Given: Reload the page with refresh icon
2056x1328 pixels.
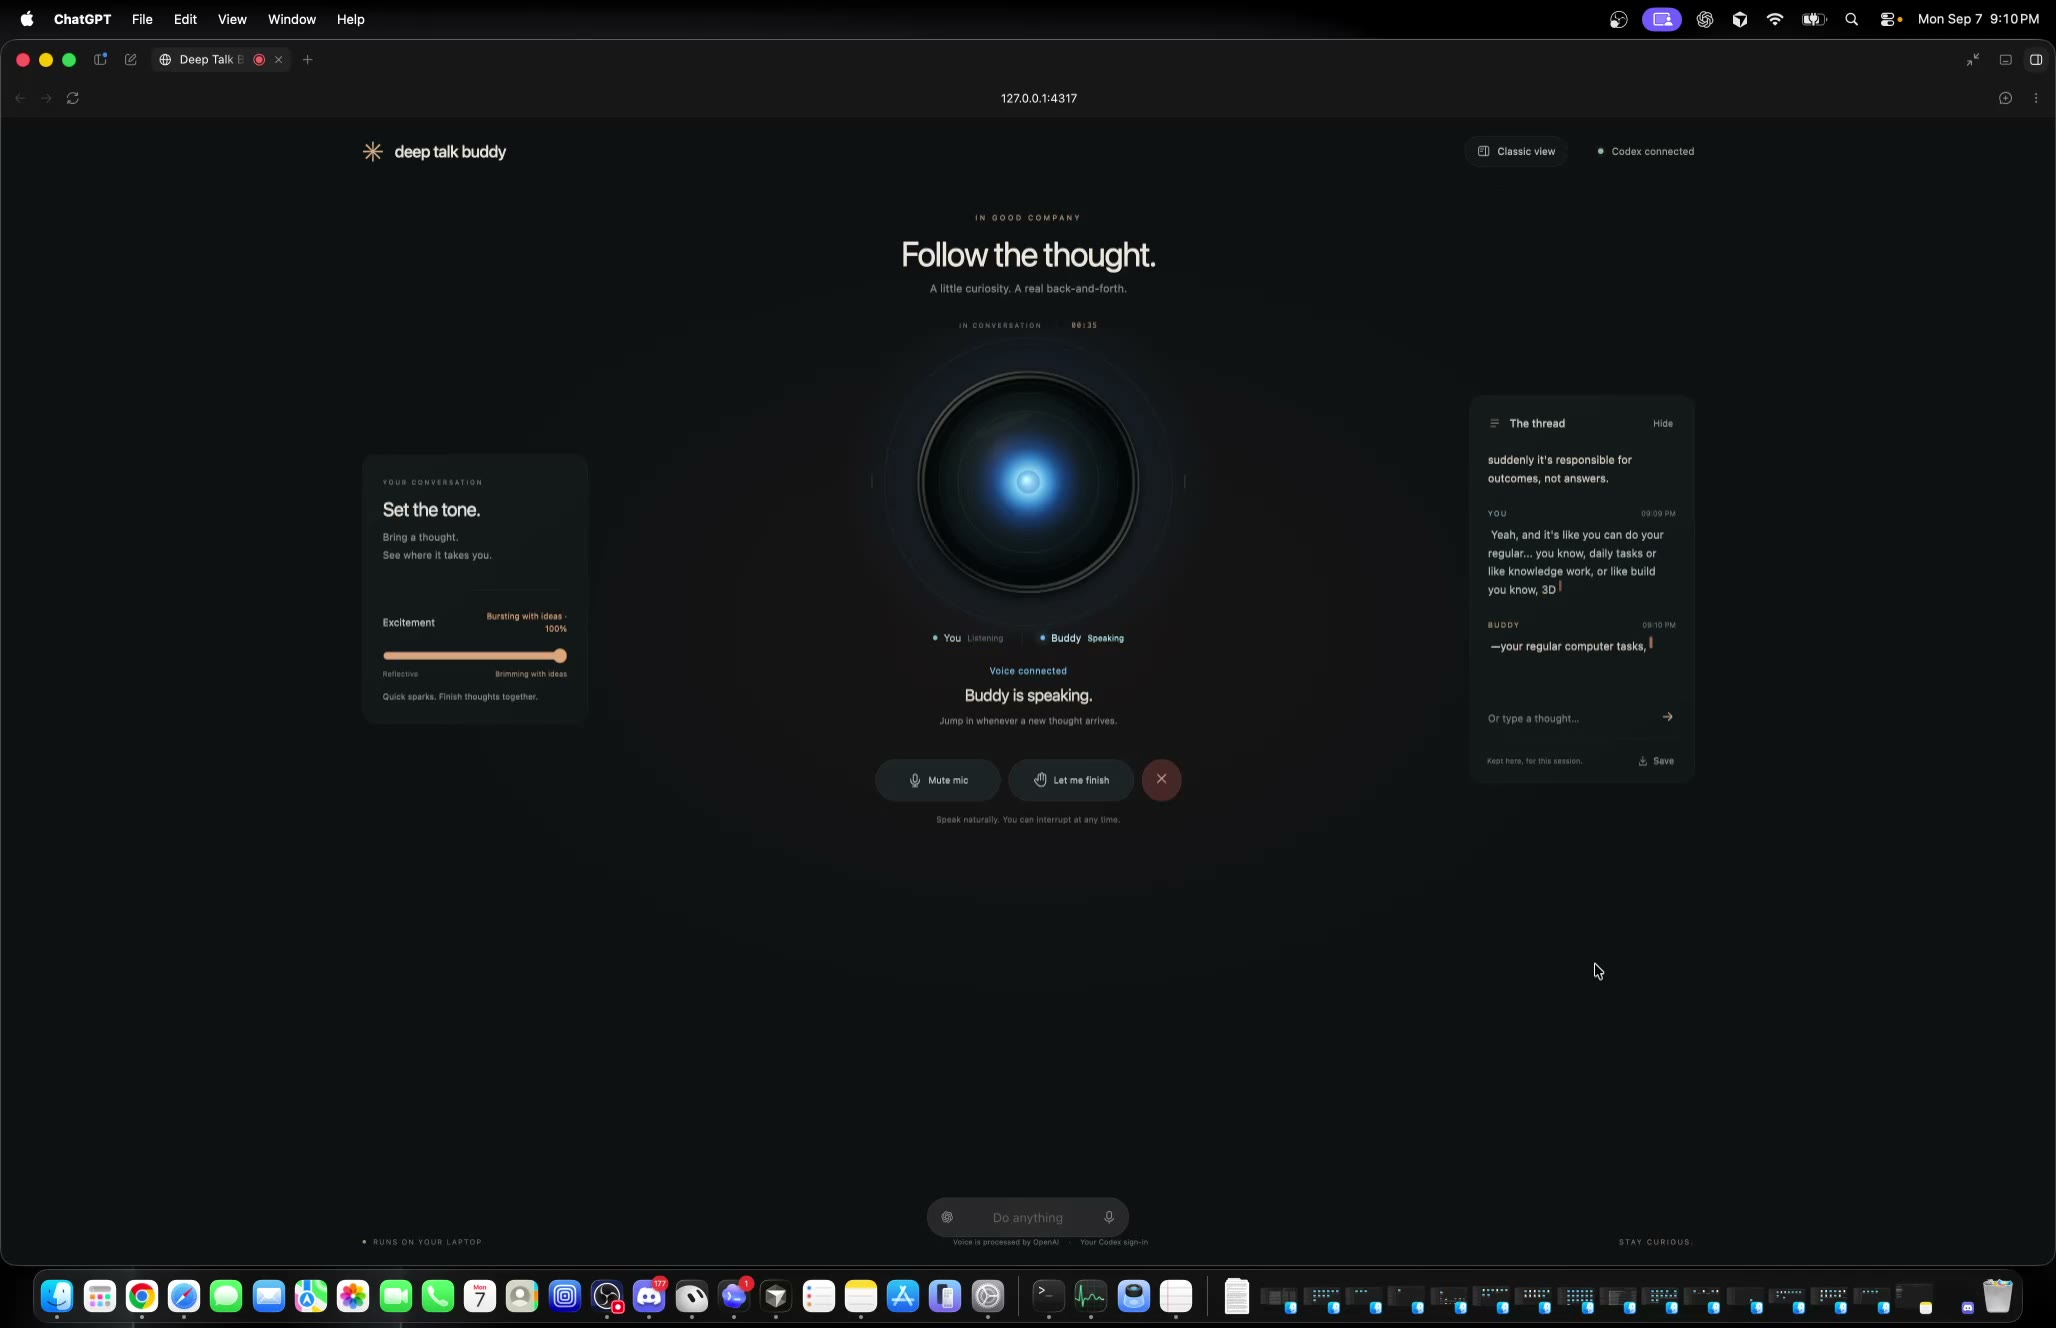Looking at the screenshot, I should pyautogui.click(x=73, y=98).
